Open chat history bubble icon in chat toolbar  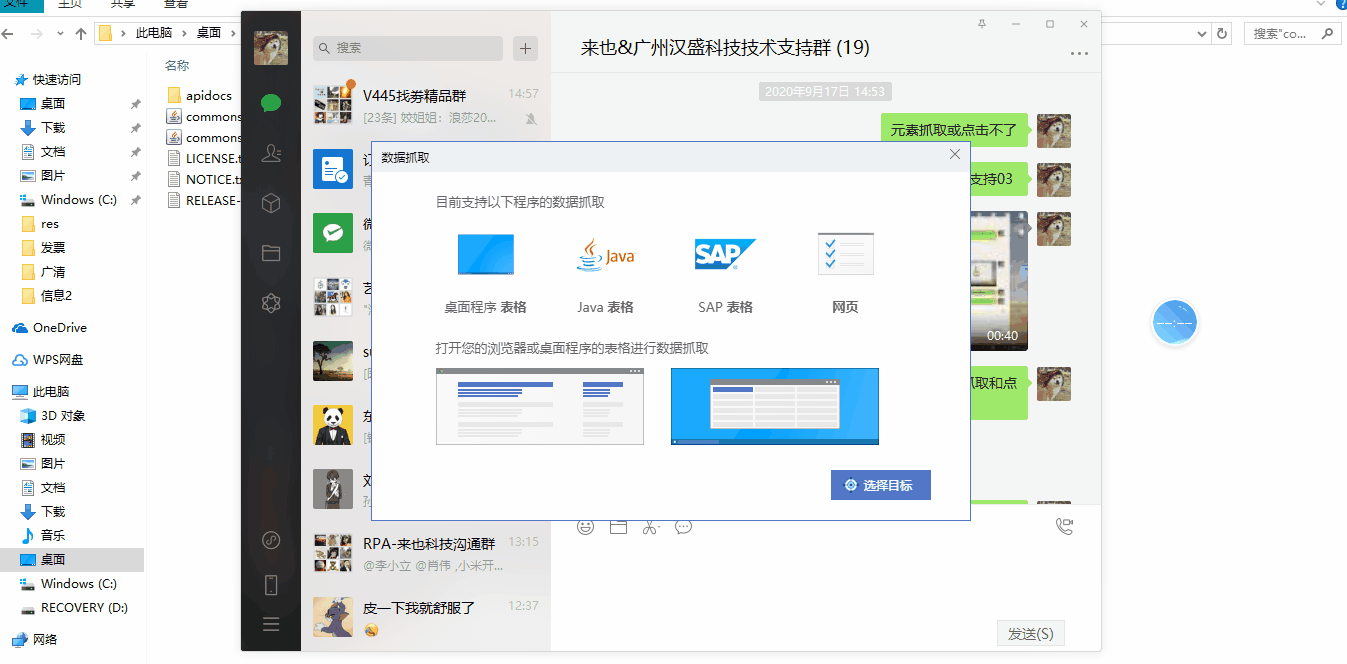684,526
